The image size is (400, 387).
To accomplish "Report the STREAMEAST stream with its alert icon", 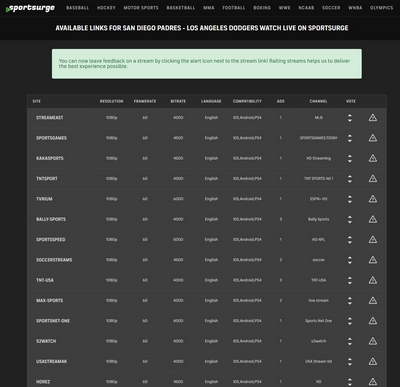I will pos(373,118).
